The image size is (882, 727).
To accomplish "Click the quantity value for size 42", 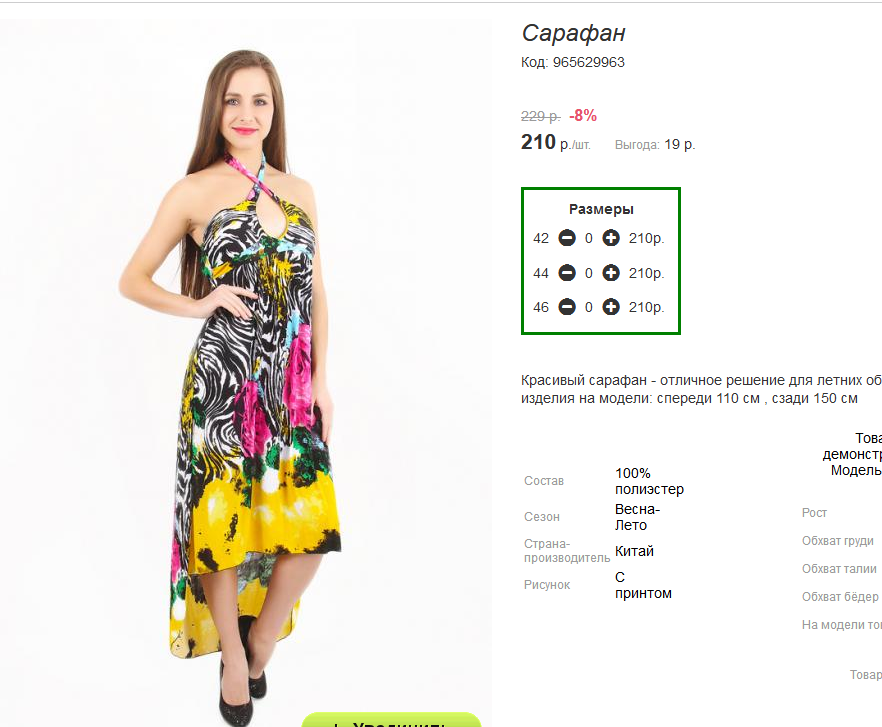I will point(589,239).
